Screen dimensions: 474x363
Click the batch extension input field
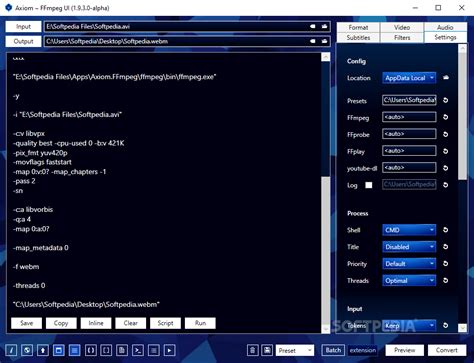click(x=363, y=350)
